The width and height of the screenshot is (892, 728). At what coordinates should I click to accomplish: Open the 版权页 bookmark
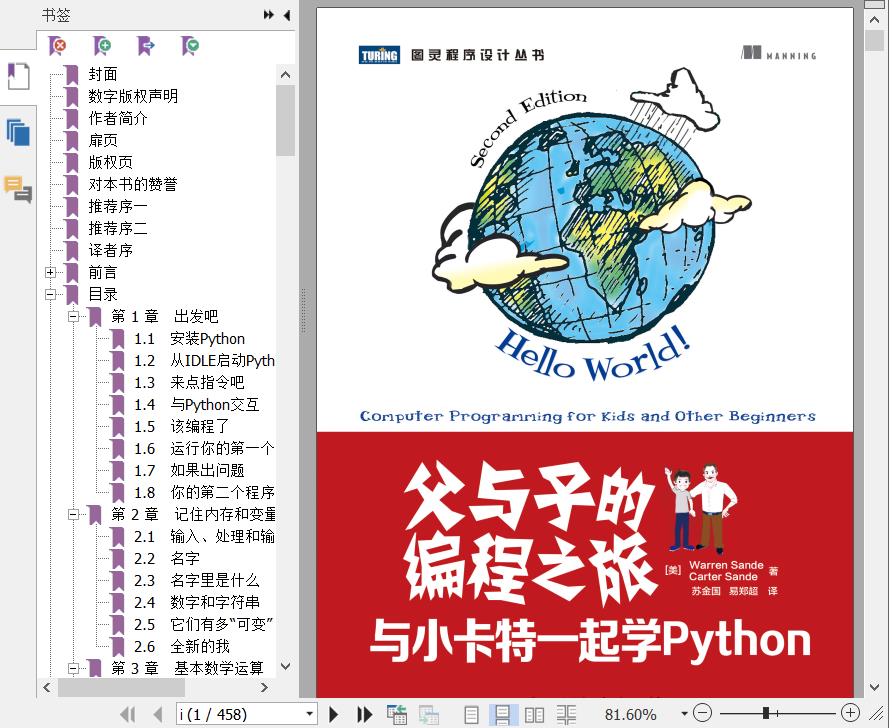(x=110, y=163)
